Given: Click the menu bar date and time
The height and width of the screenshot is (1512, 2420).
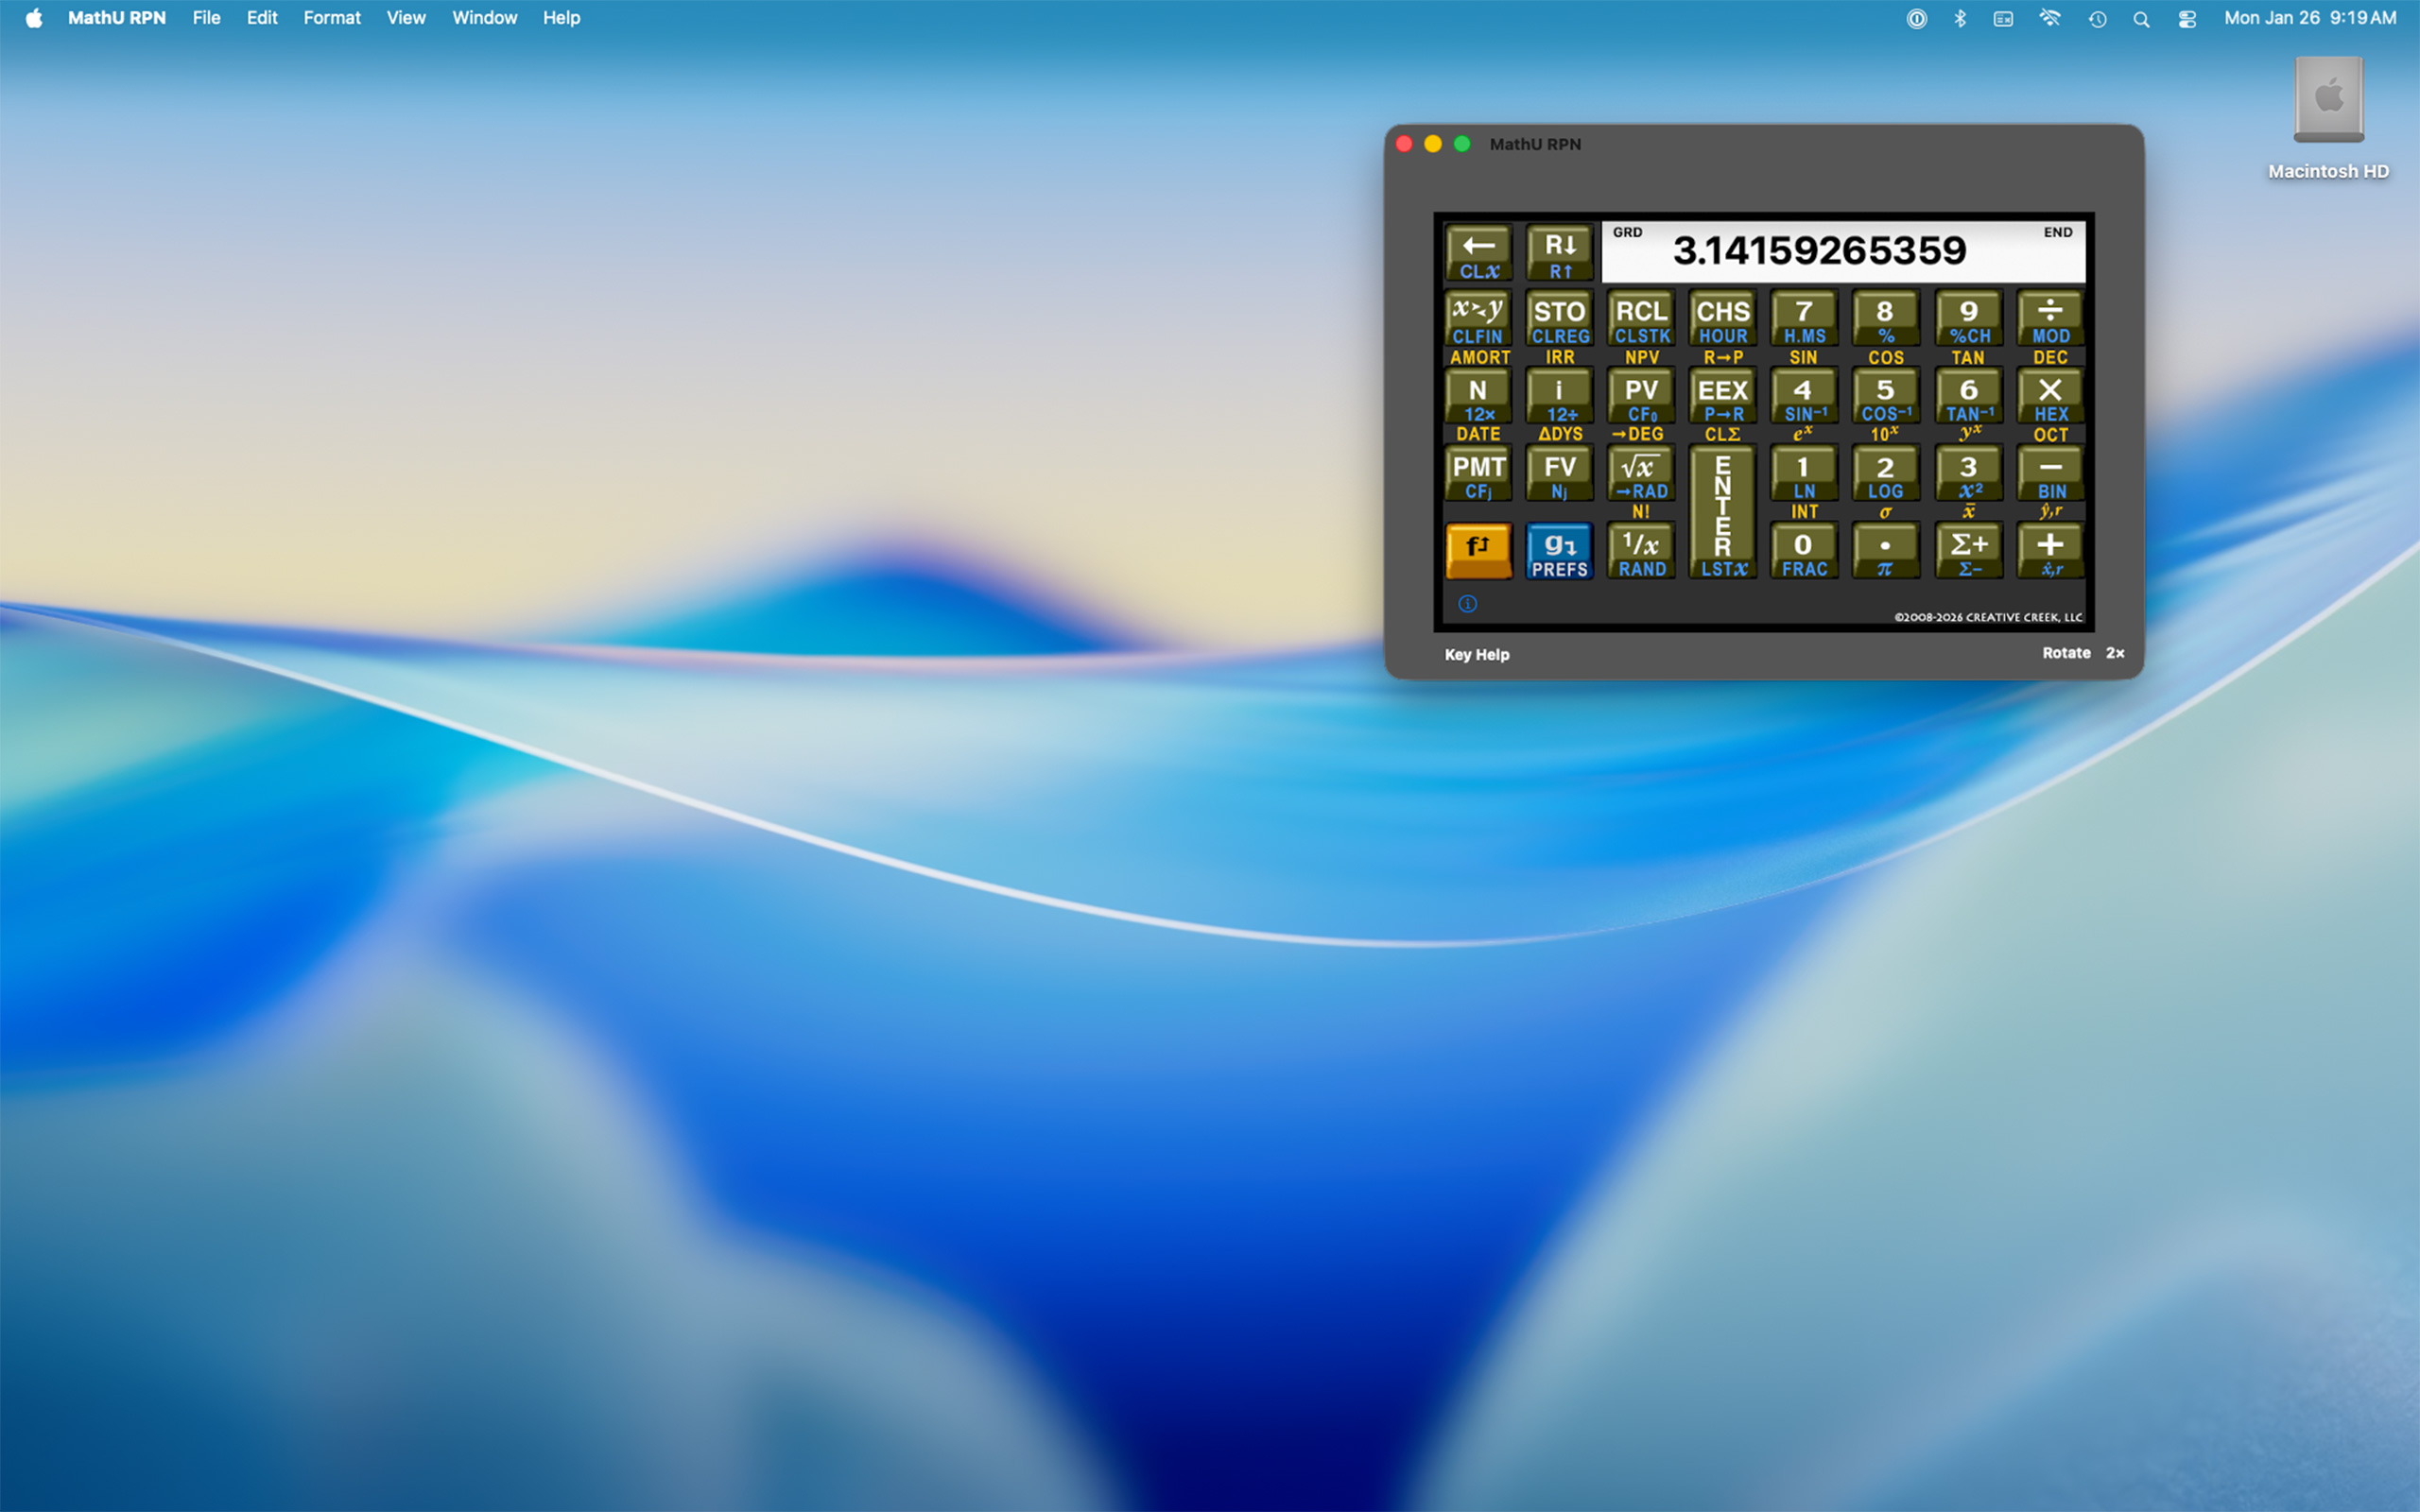Looking at the screenshot, I should point(2310,18).
